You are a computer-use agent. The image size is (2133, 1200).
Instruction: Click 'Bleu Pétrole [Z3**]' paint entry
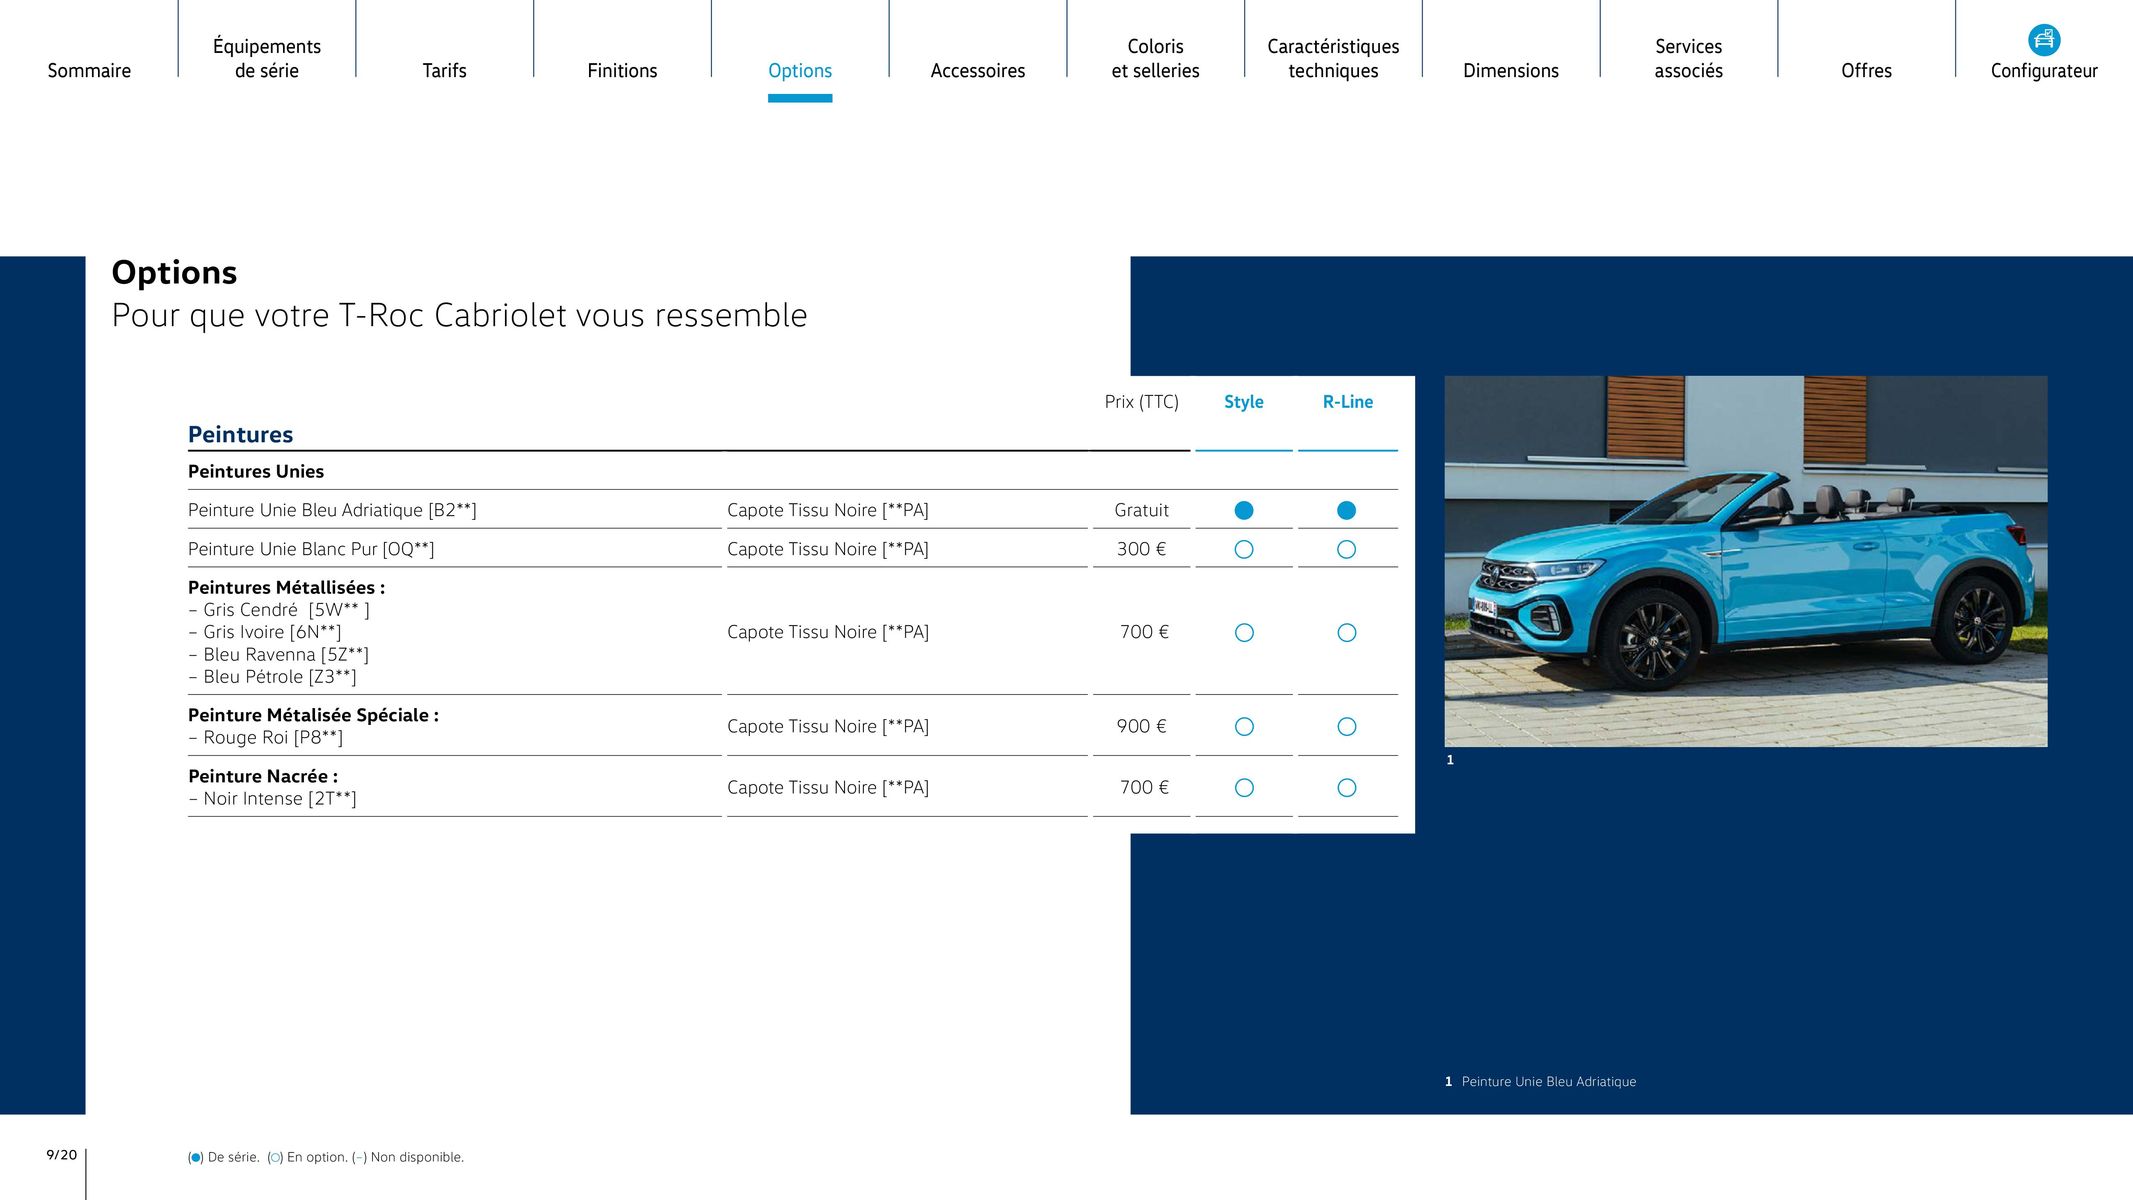tap(273, 677)
